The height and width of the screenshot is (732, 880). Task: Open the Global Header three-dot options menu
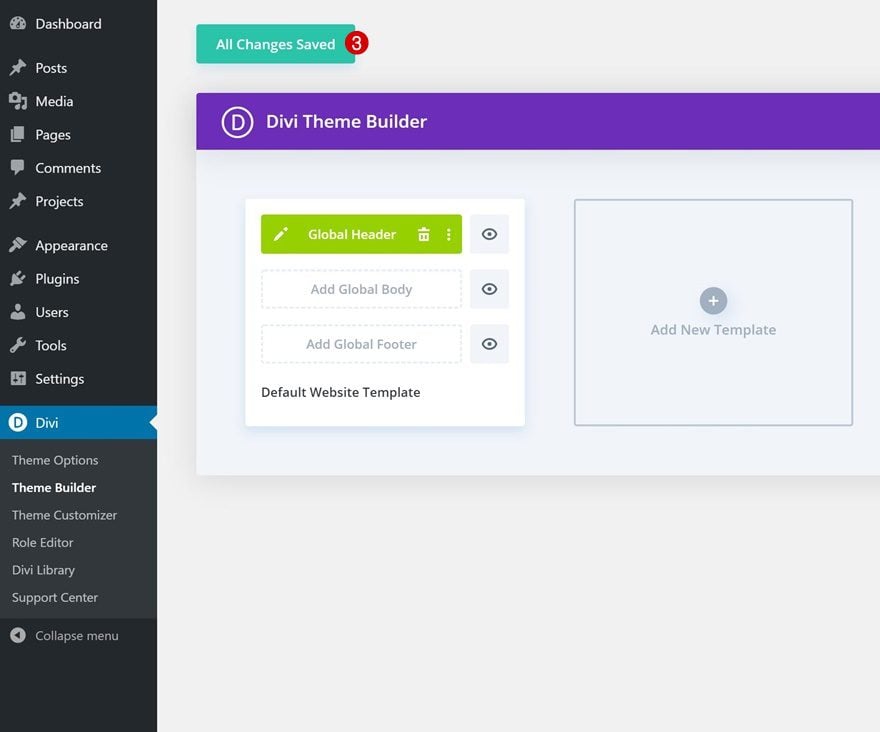[x=448, y=234]
